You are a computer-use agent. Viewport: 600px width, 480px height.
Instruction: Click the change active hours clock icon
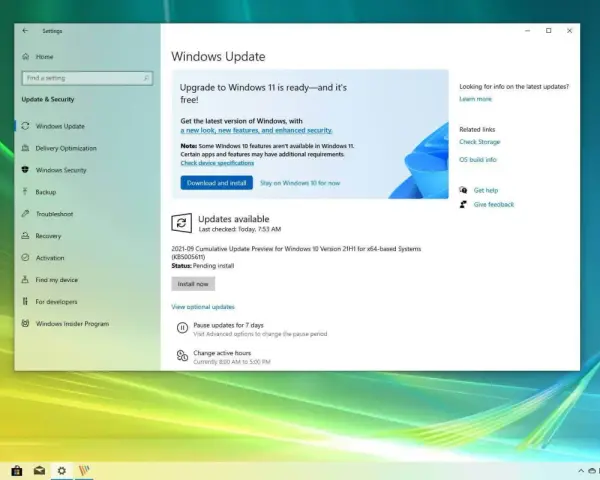point(182,356)
